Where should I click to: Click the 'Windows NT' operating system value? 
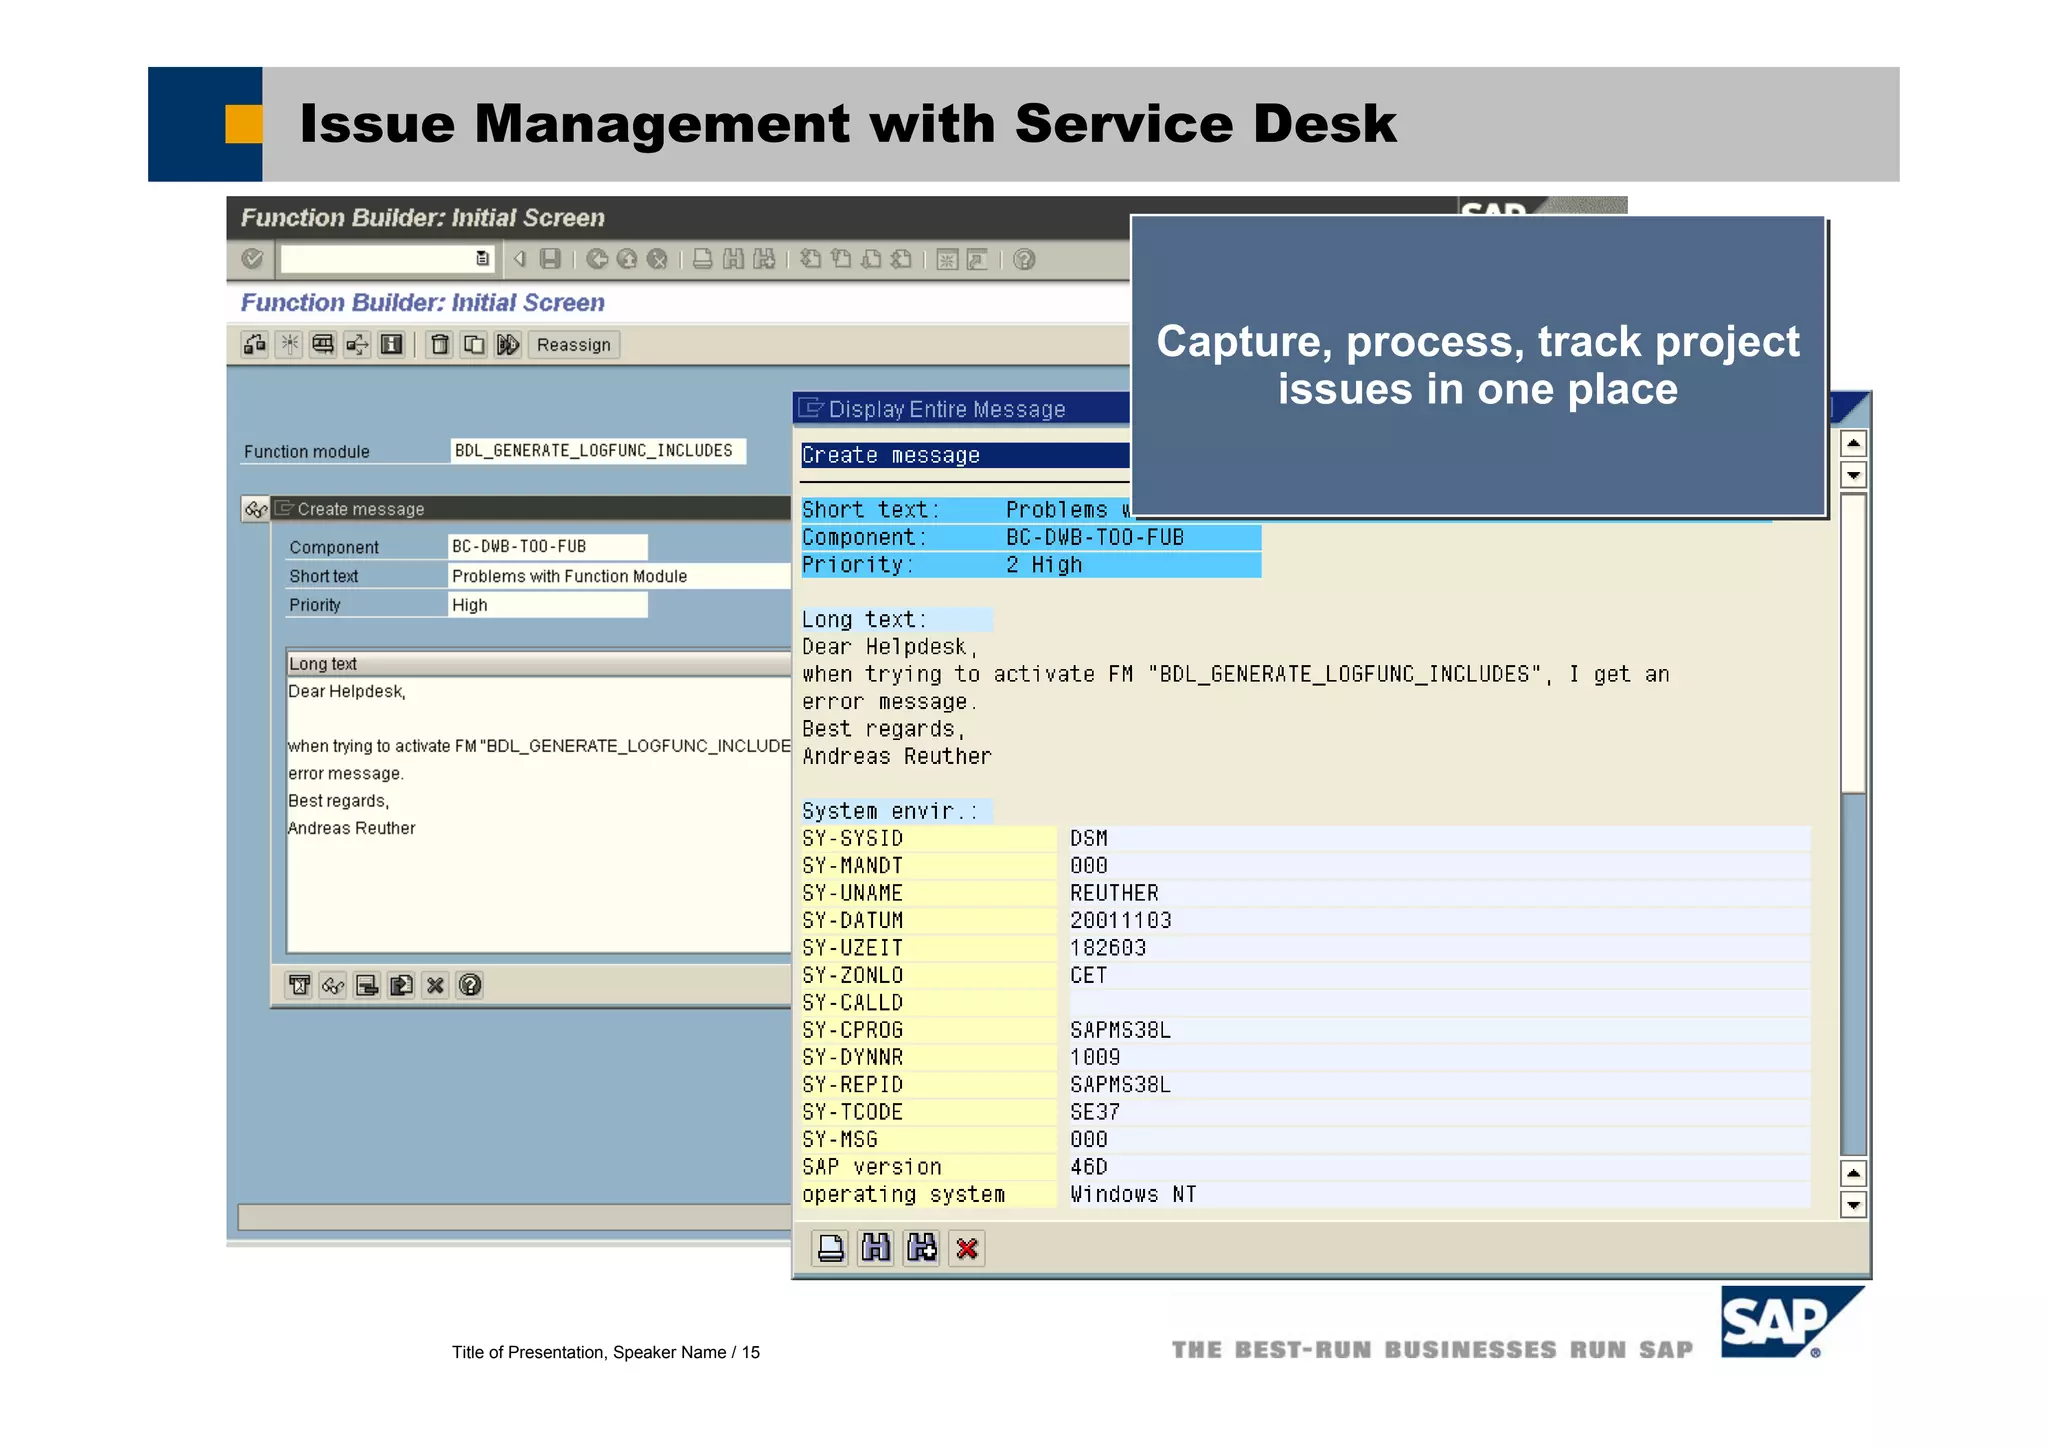1133,1194
